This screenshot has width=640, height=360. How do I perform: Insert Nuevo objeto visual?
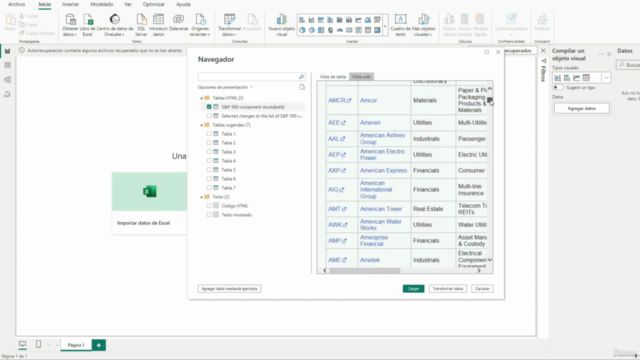[x=282, y=24]
